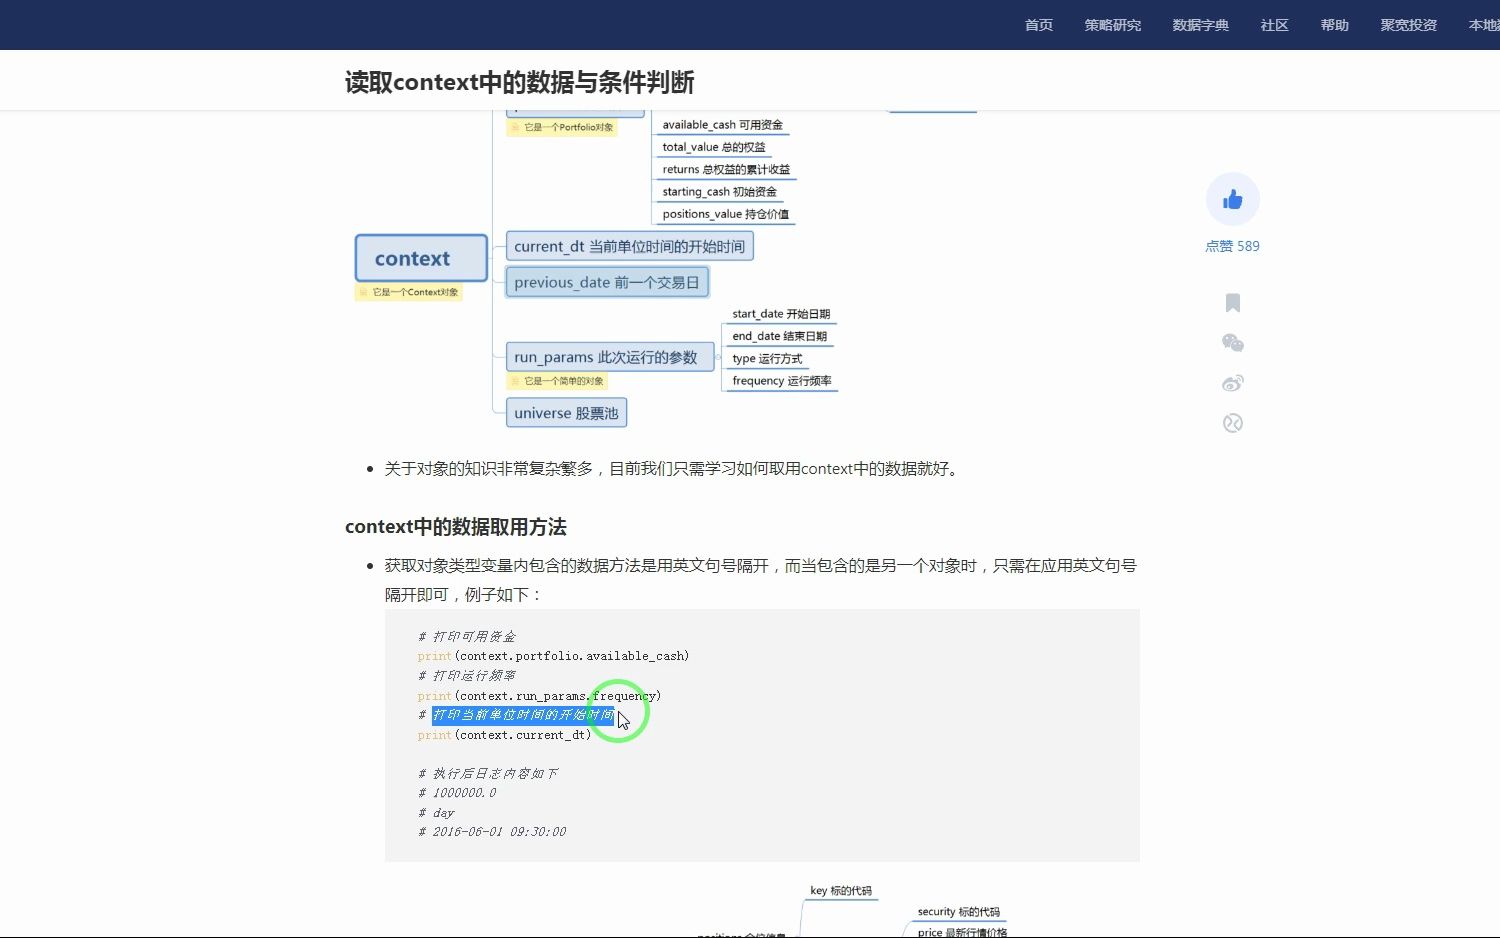Click 它是一个Portfolio对象 yellow note

[x=562, y=127]
